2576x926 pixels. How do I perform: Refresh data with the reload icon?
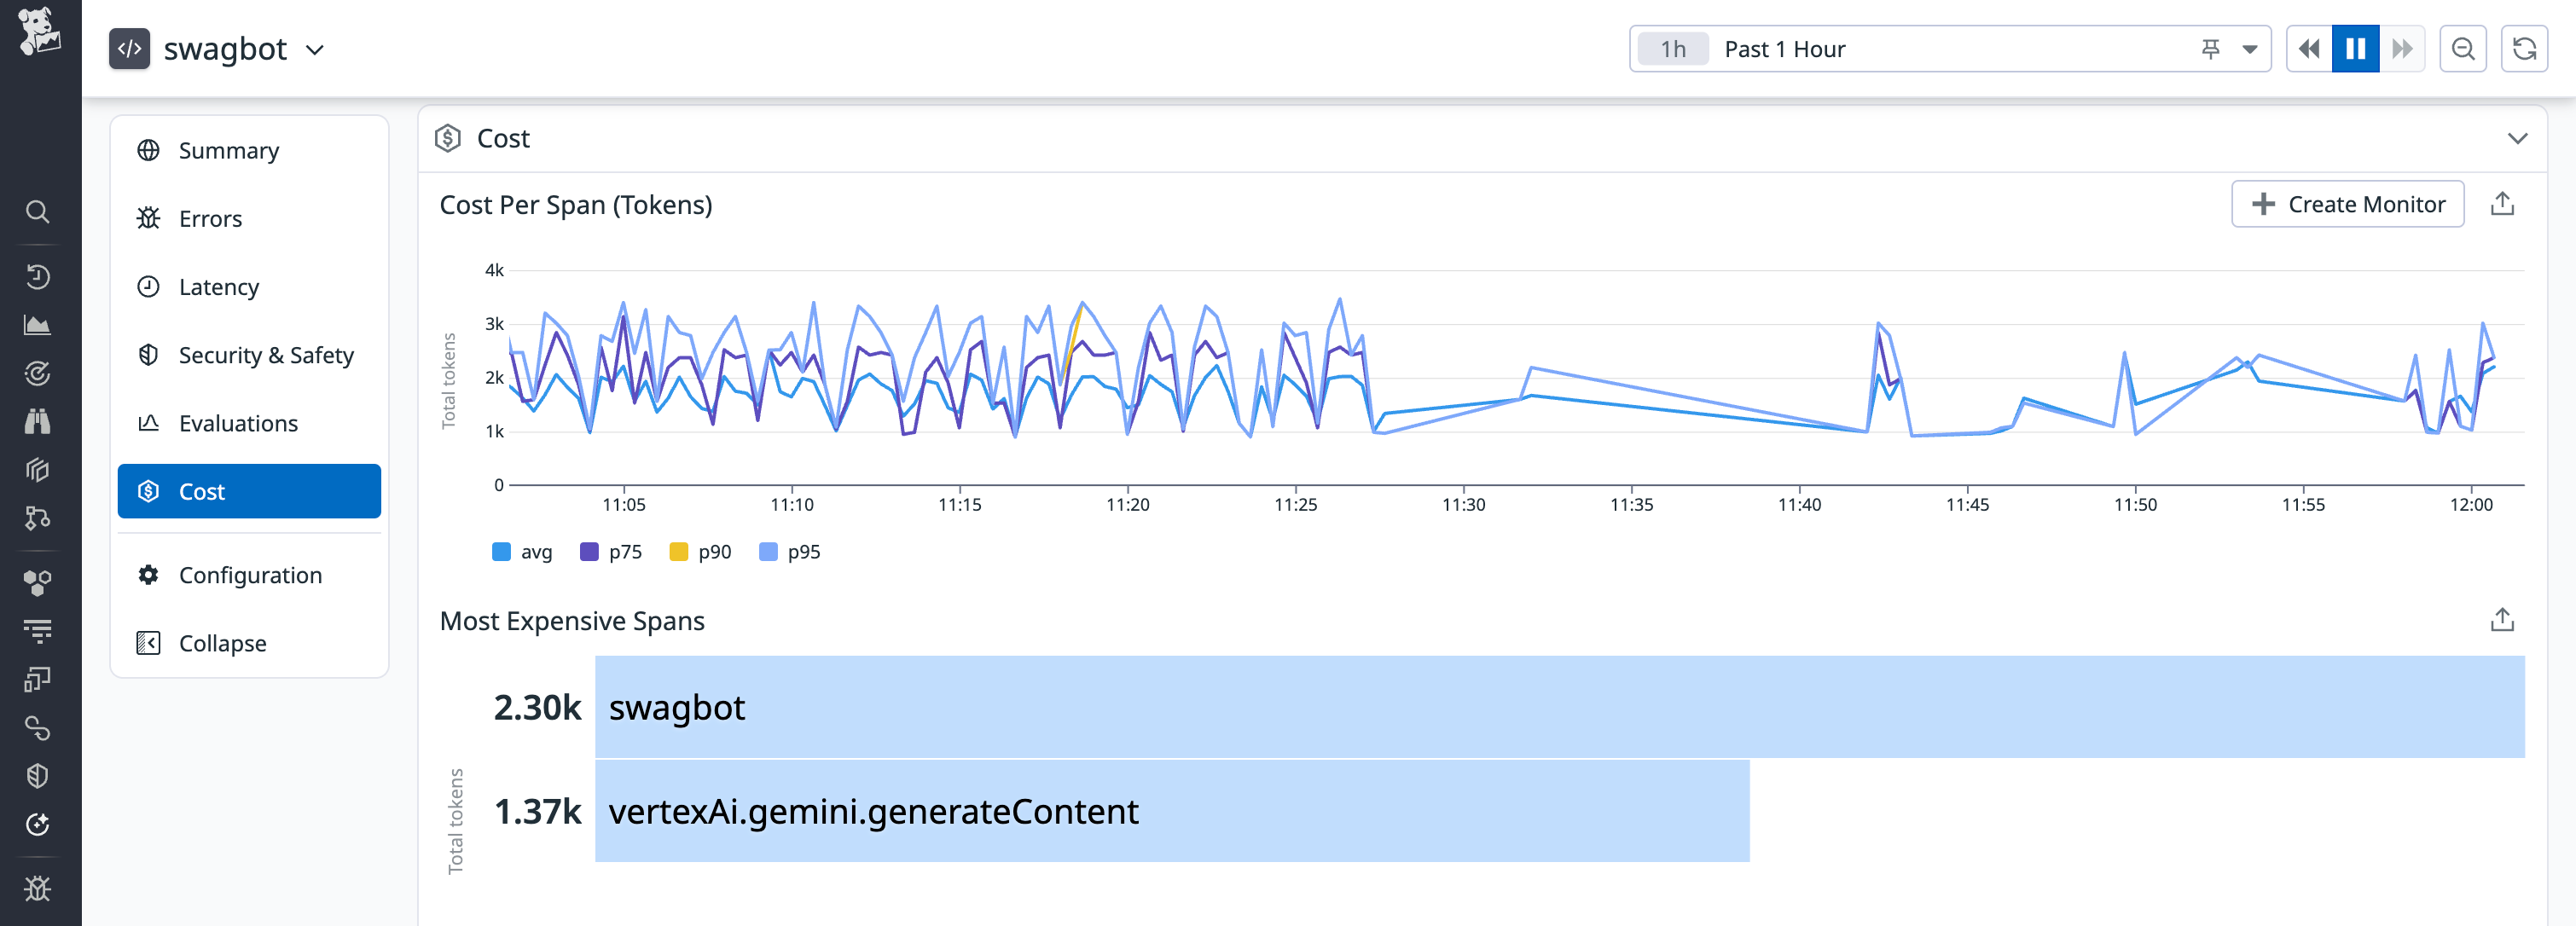tap(2525, 48)
